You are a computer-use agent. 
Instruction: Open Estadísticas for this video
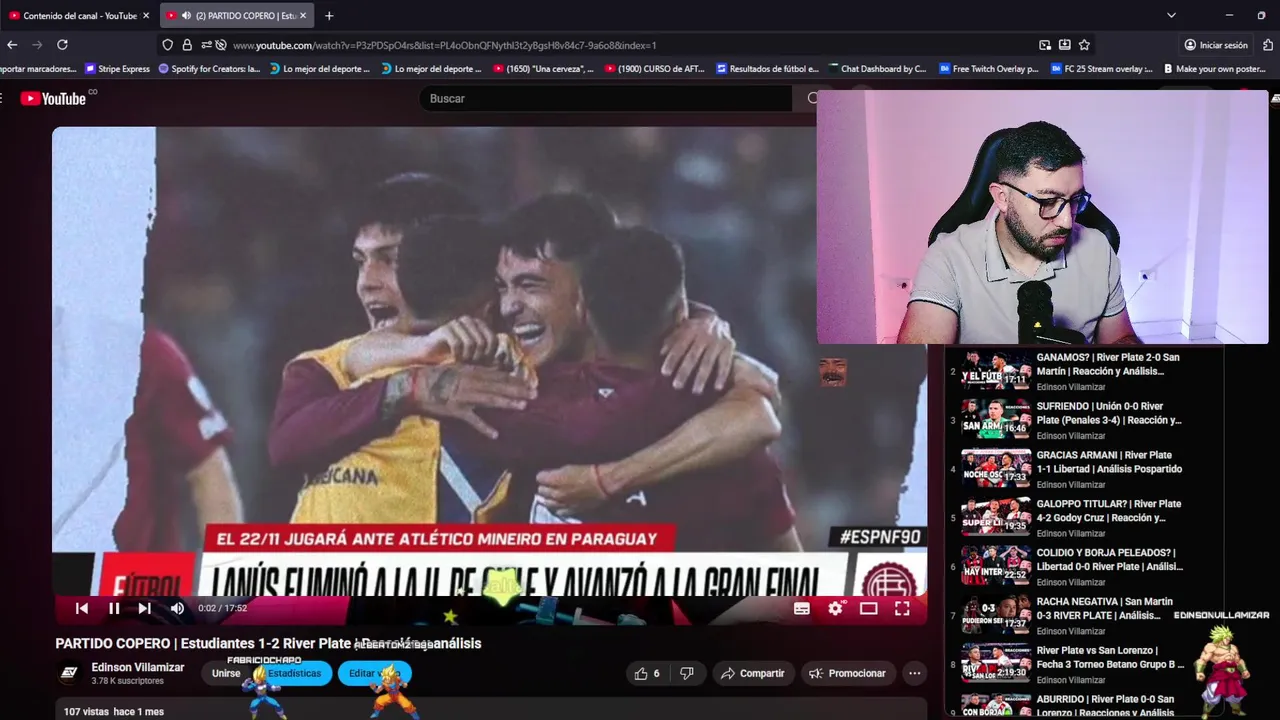coord(294,673)
